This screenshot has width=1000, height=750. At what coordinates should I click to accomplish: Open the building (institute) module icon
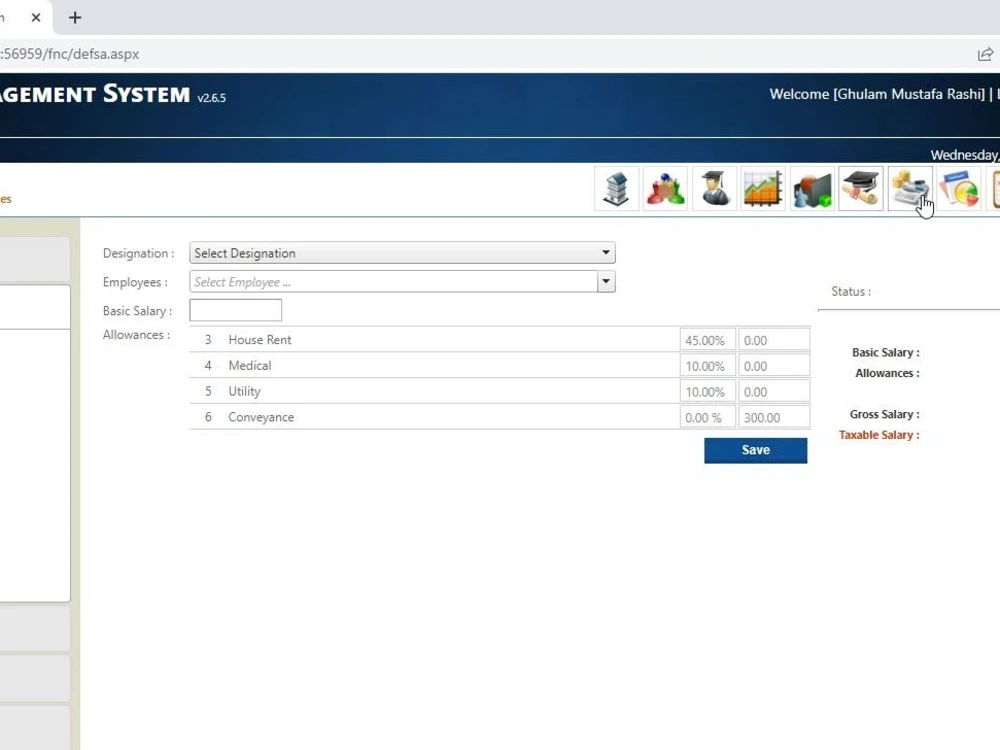(x=616, y=189)
